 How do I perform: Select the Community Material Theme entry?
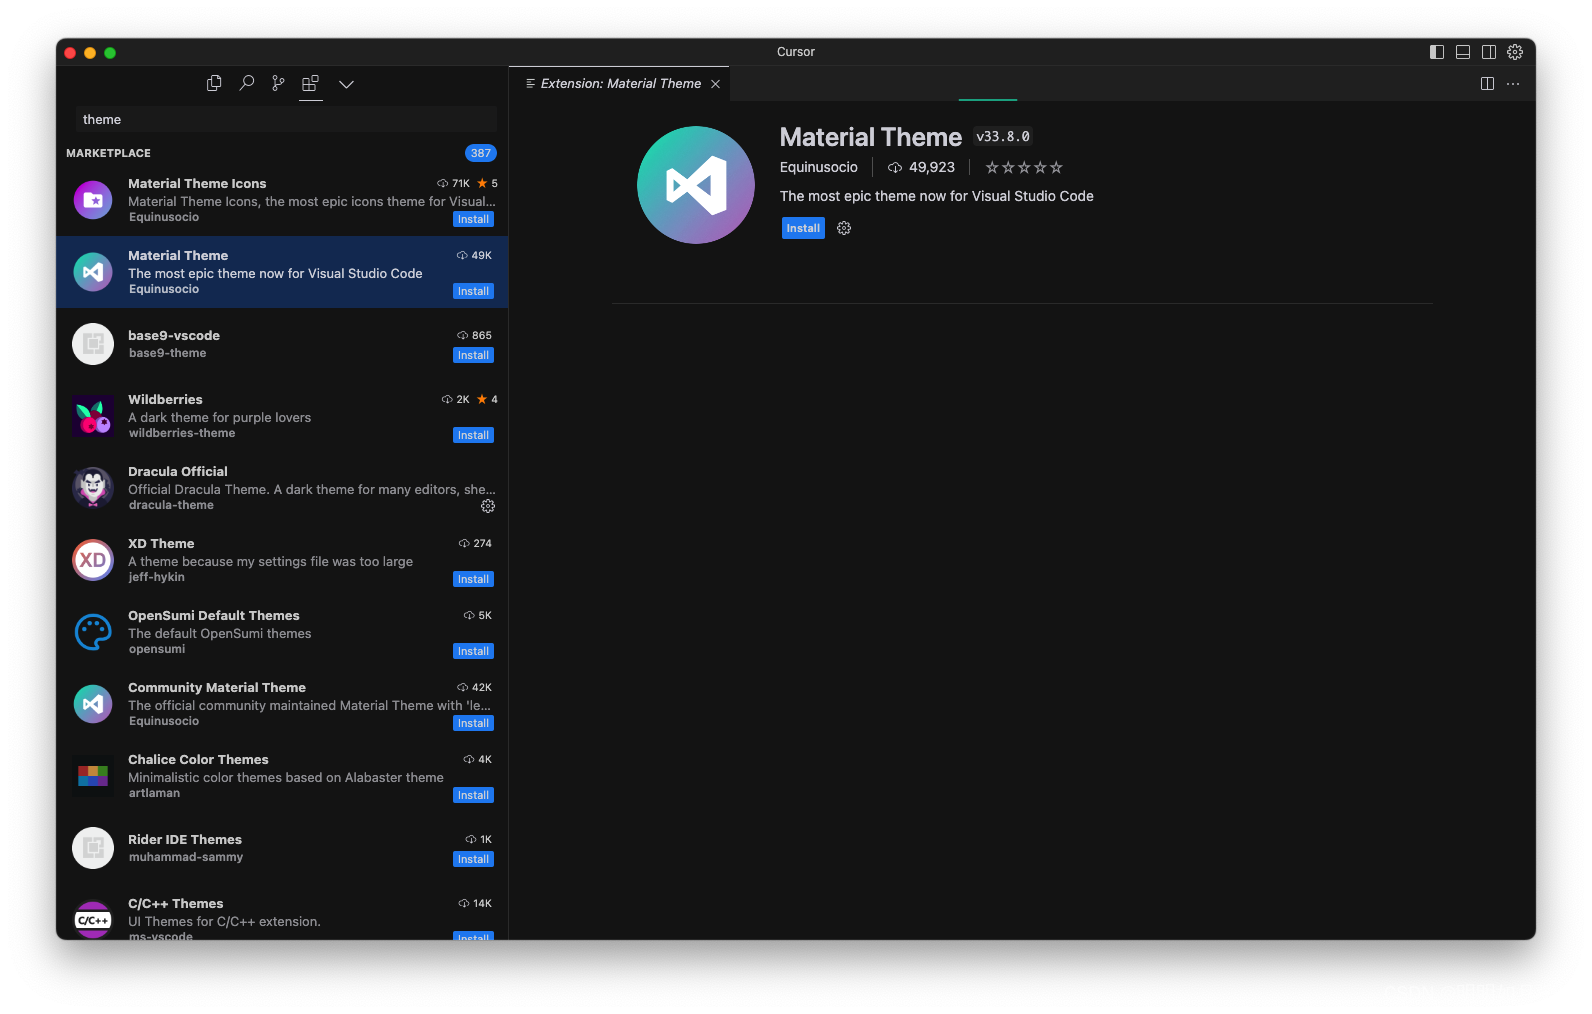[x=282, y=704]
